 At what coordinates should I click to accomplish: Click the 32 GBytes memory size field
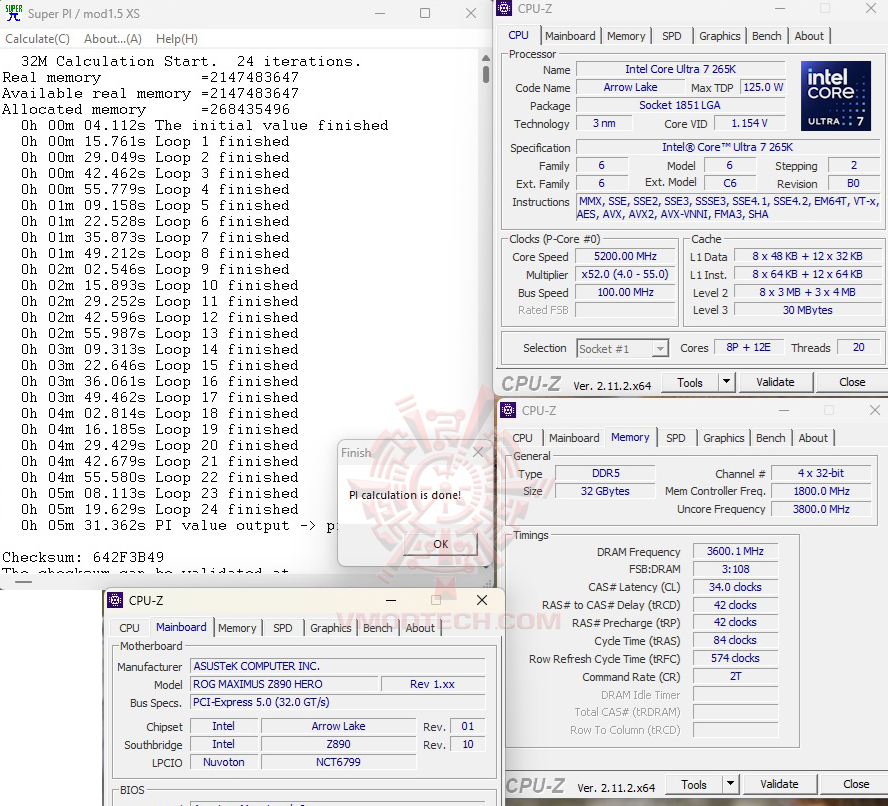(x=605, y=491)
